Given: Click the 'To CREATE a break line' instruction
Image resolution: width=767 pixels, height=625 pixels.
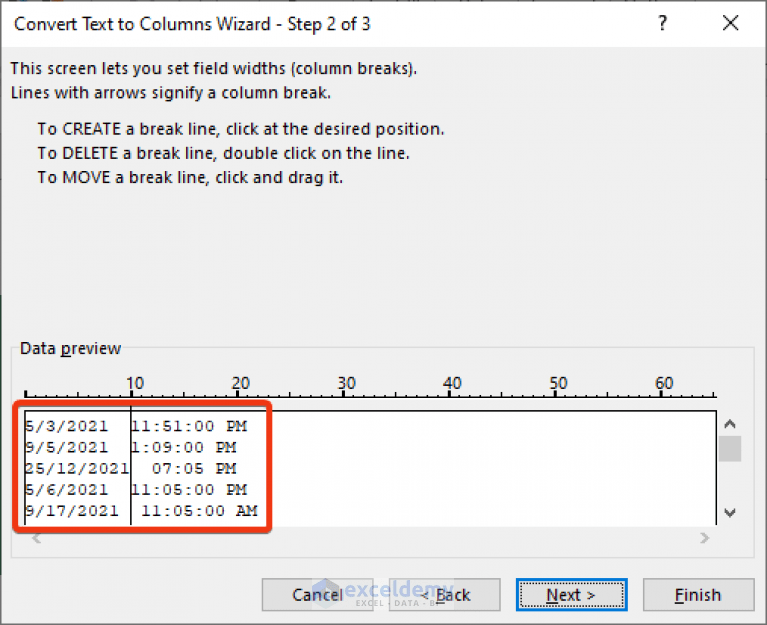Looking at the screenshot, I should point(241,129).
